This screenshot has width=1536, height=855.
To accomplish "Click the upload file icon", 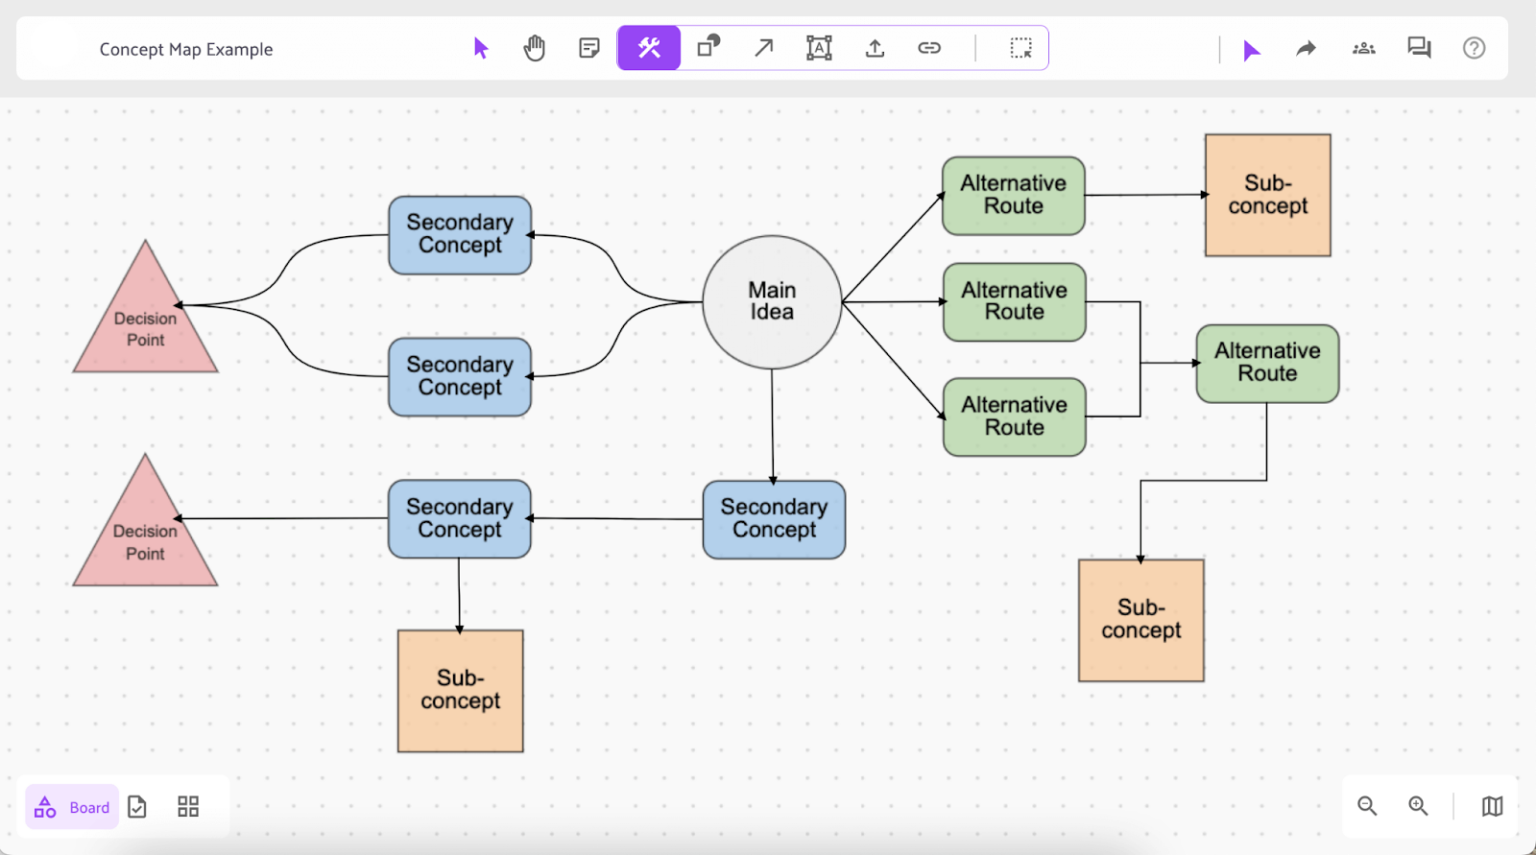I will [x=875, y=48].
